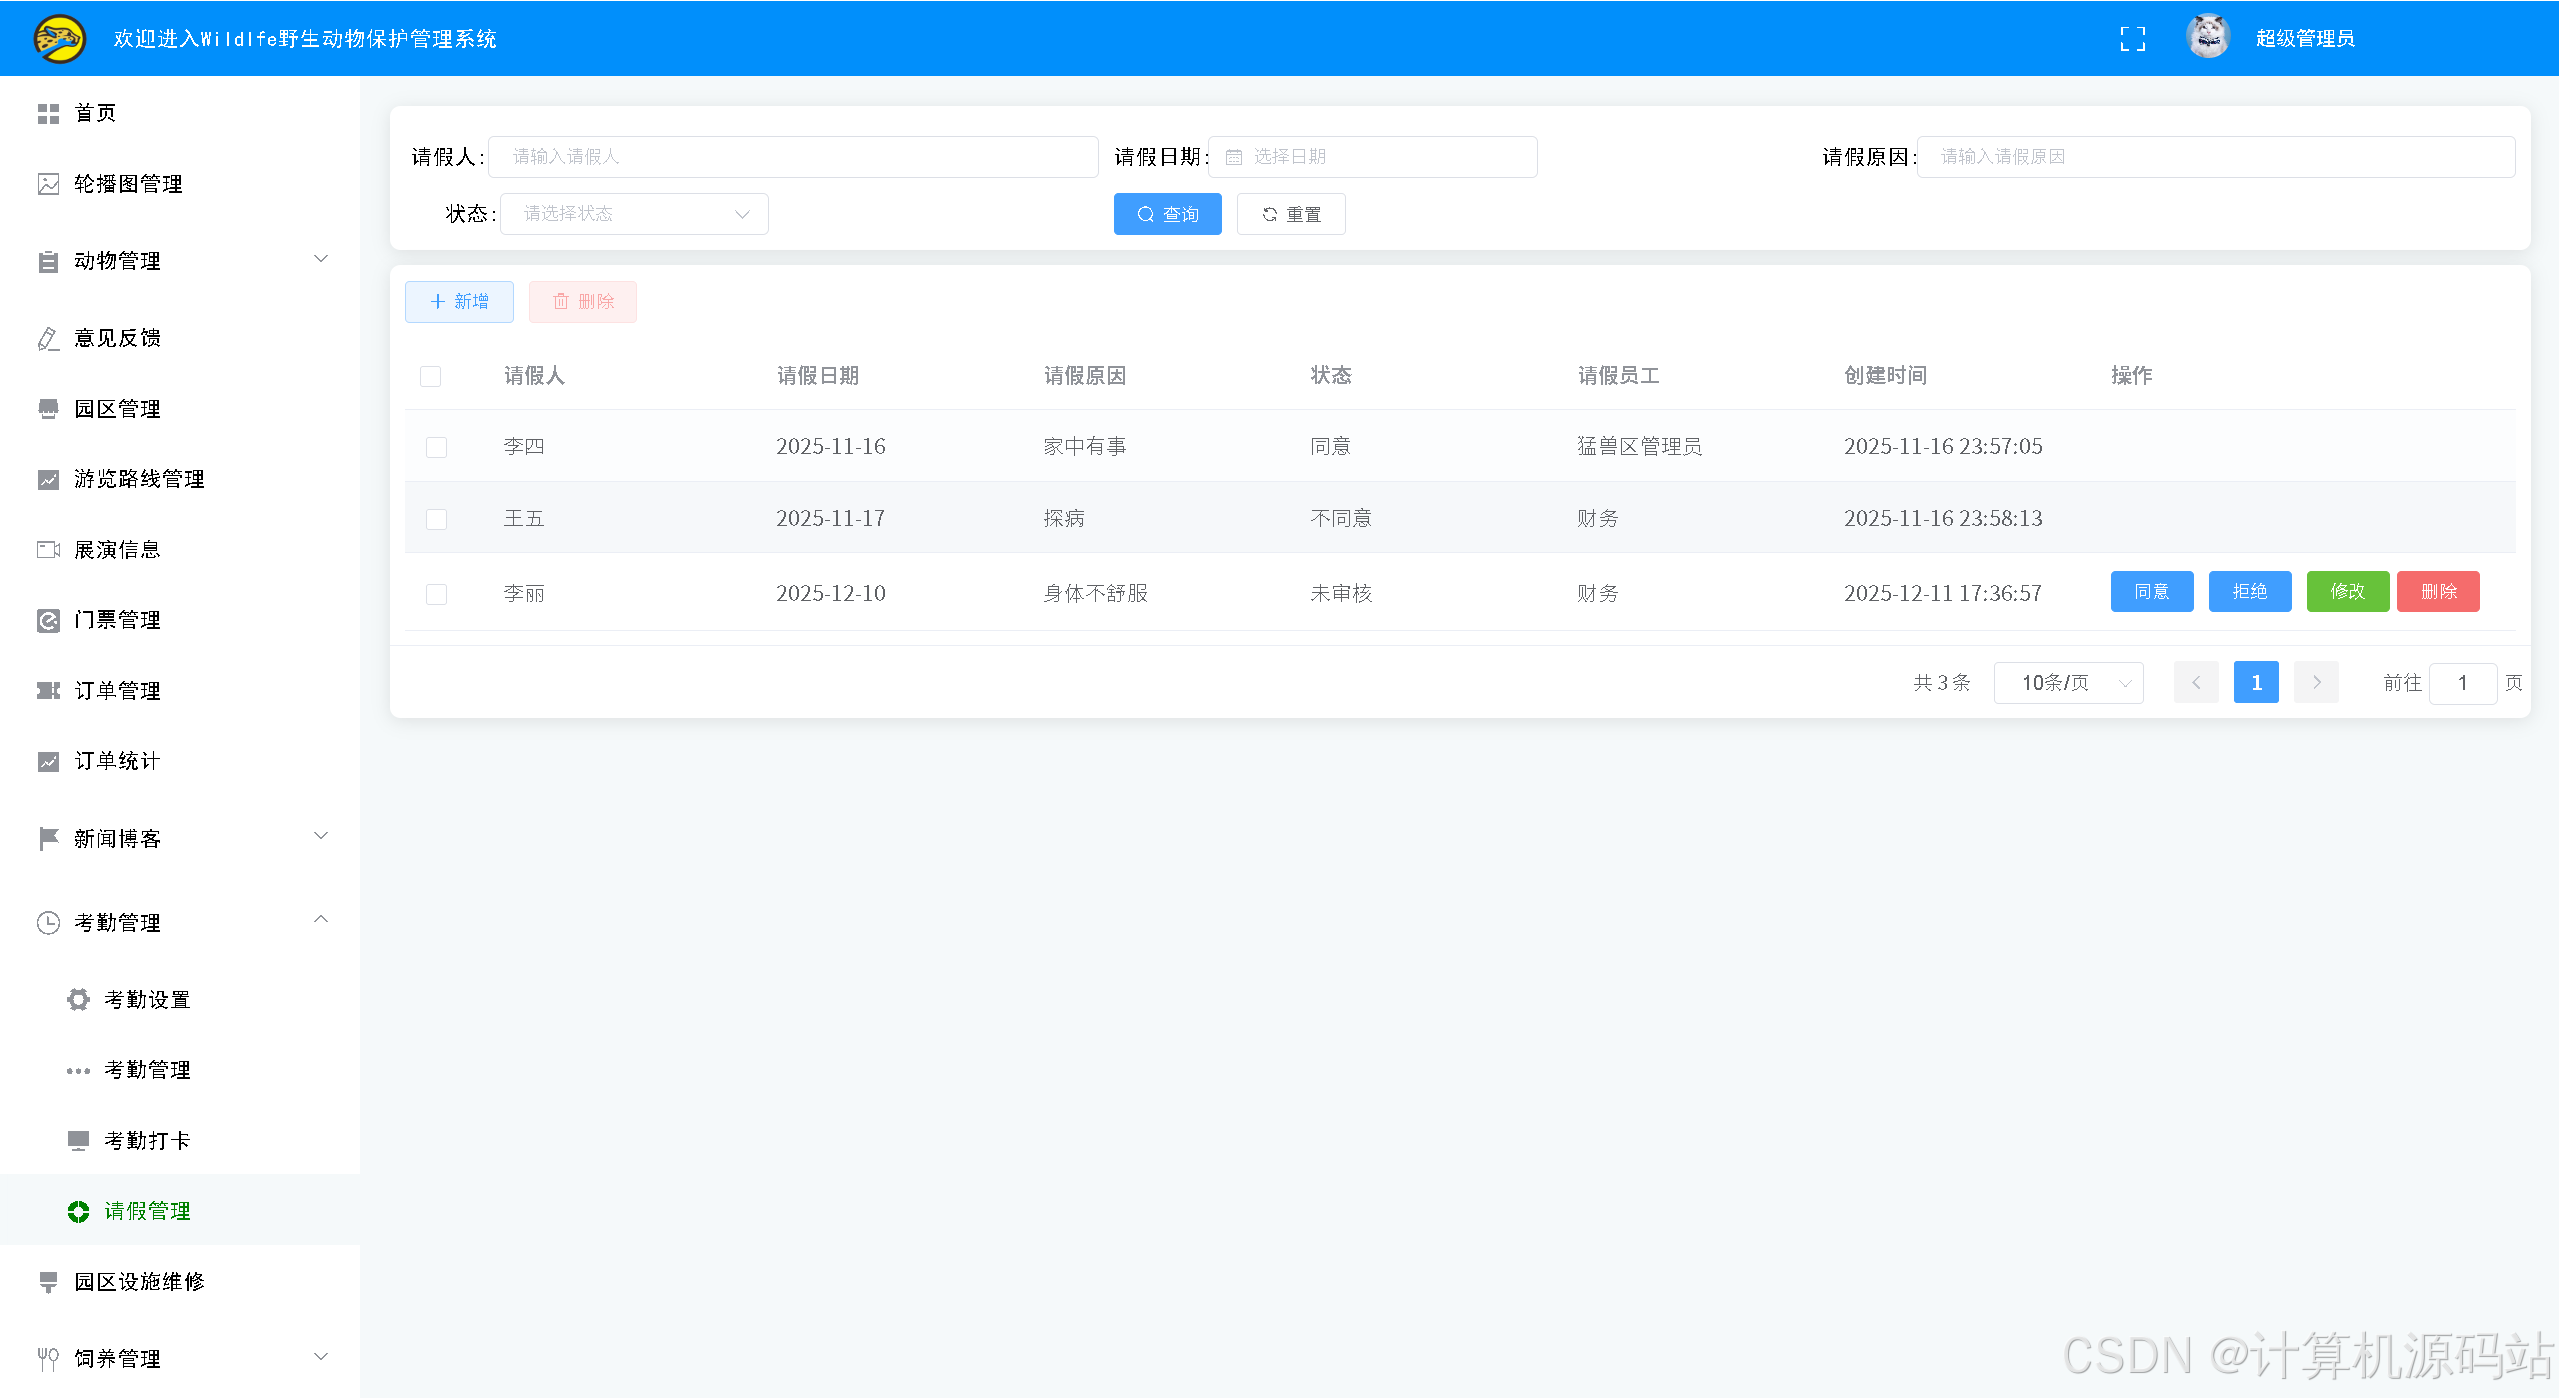Click the 重置 reset button

[1291, 214]
